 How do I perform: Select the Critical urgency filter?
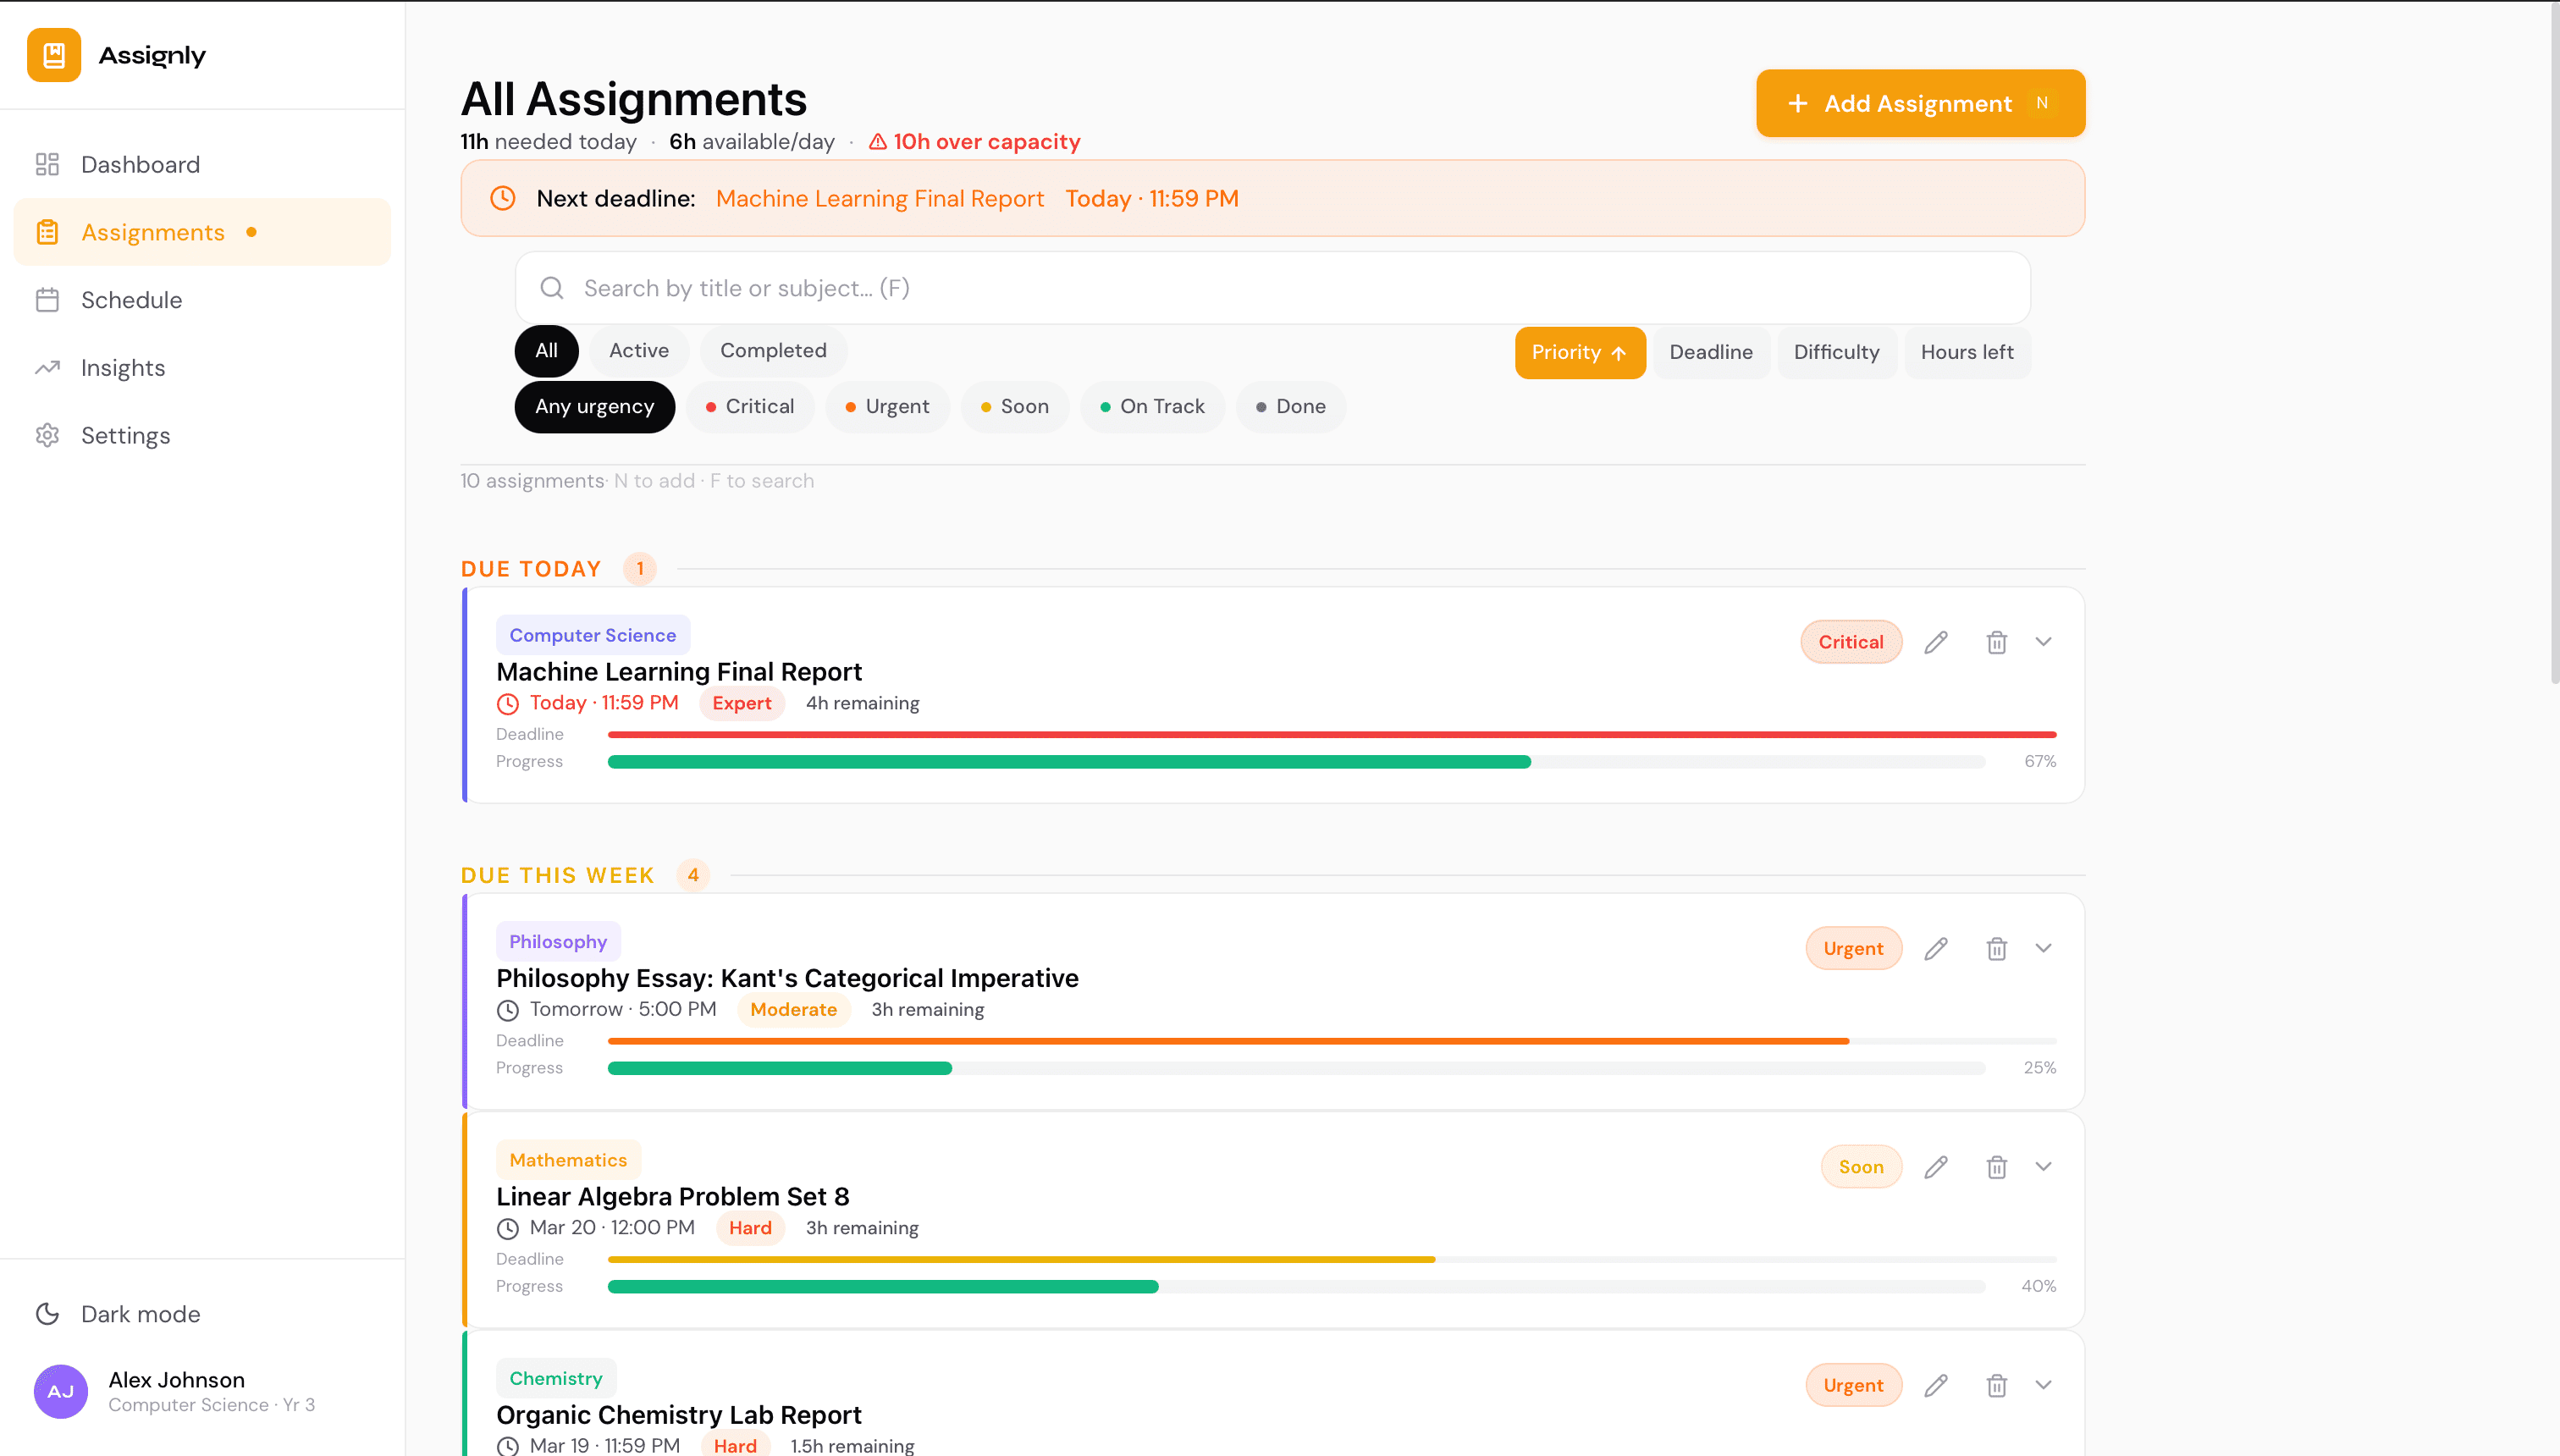pyautogui.click(x=750, y=406)
